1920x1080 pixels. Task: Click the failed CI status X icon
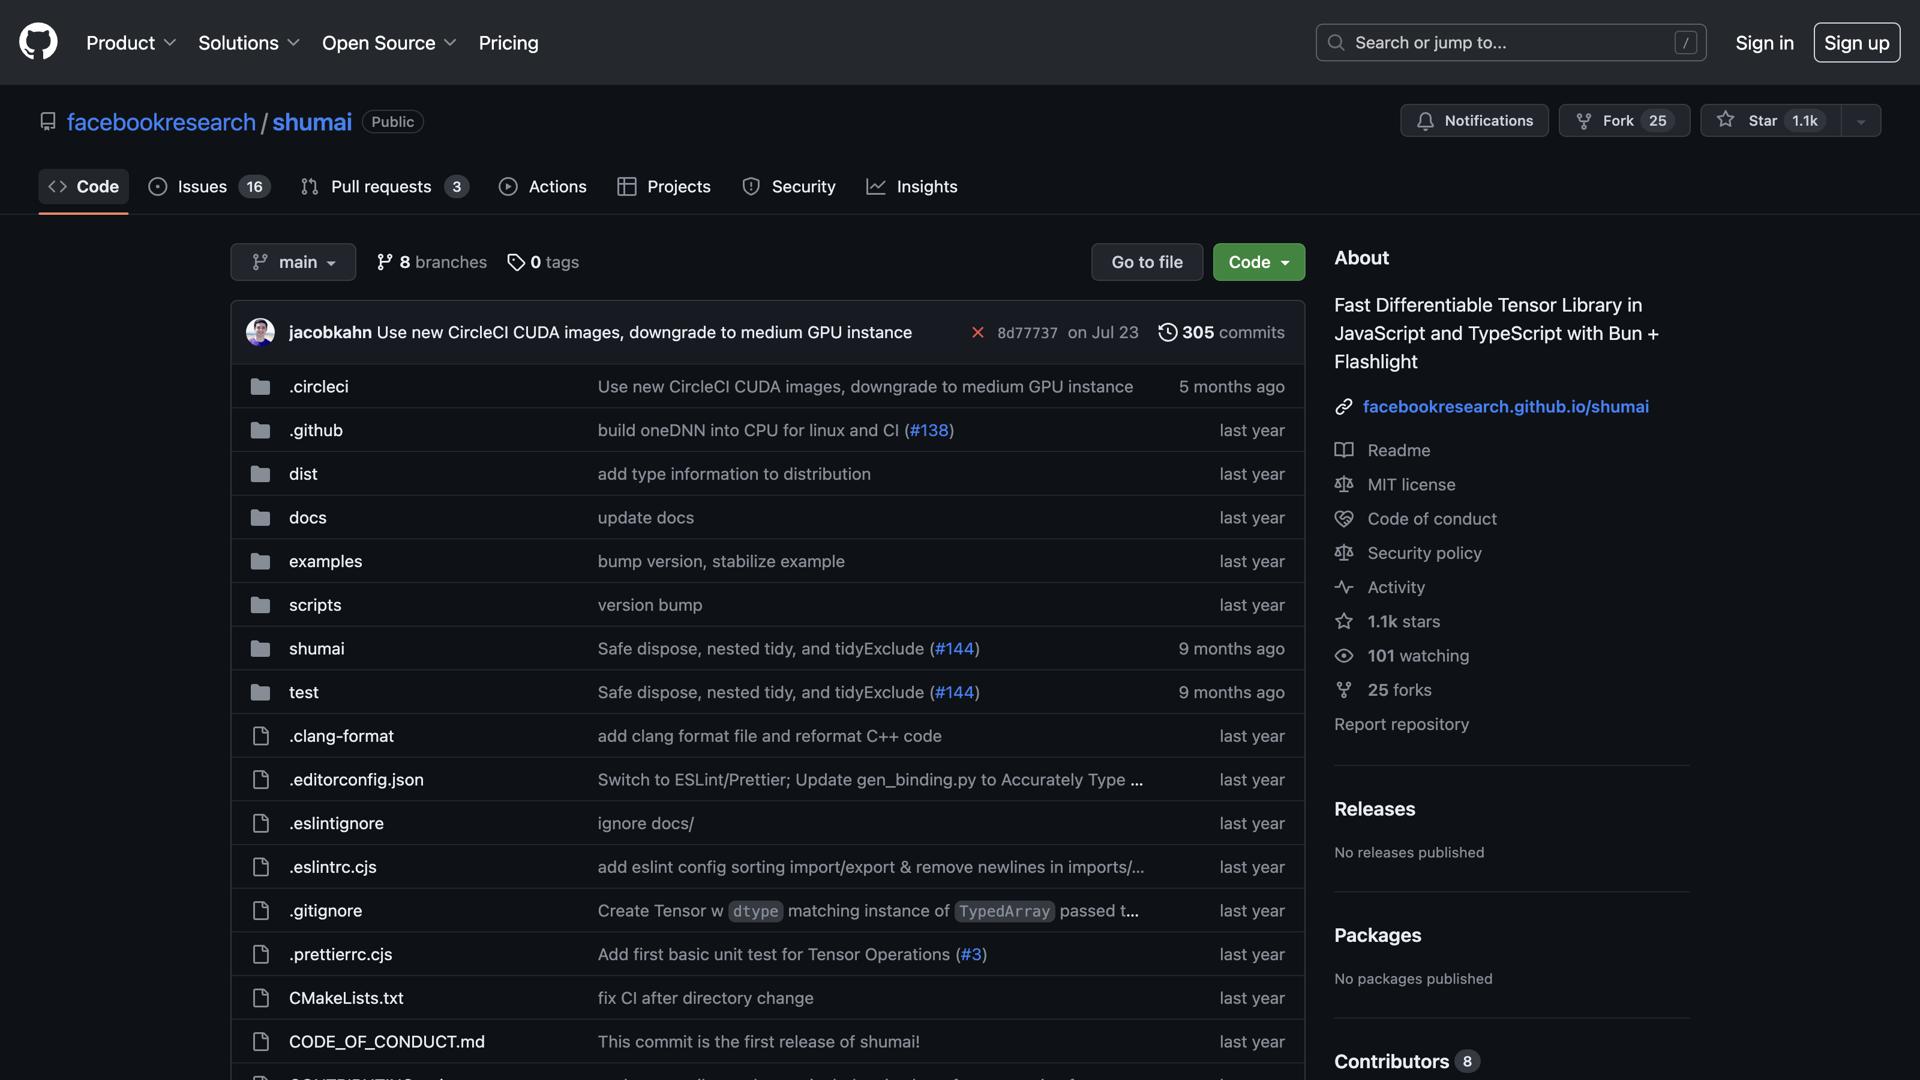point(977,332)
